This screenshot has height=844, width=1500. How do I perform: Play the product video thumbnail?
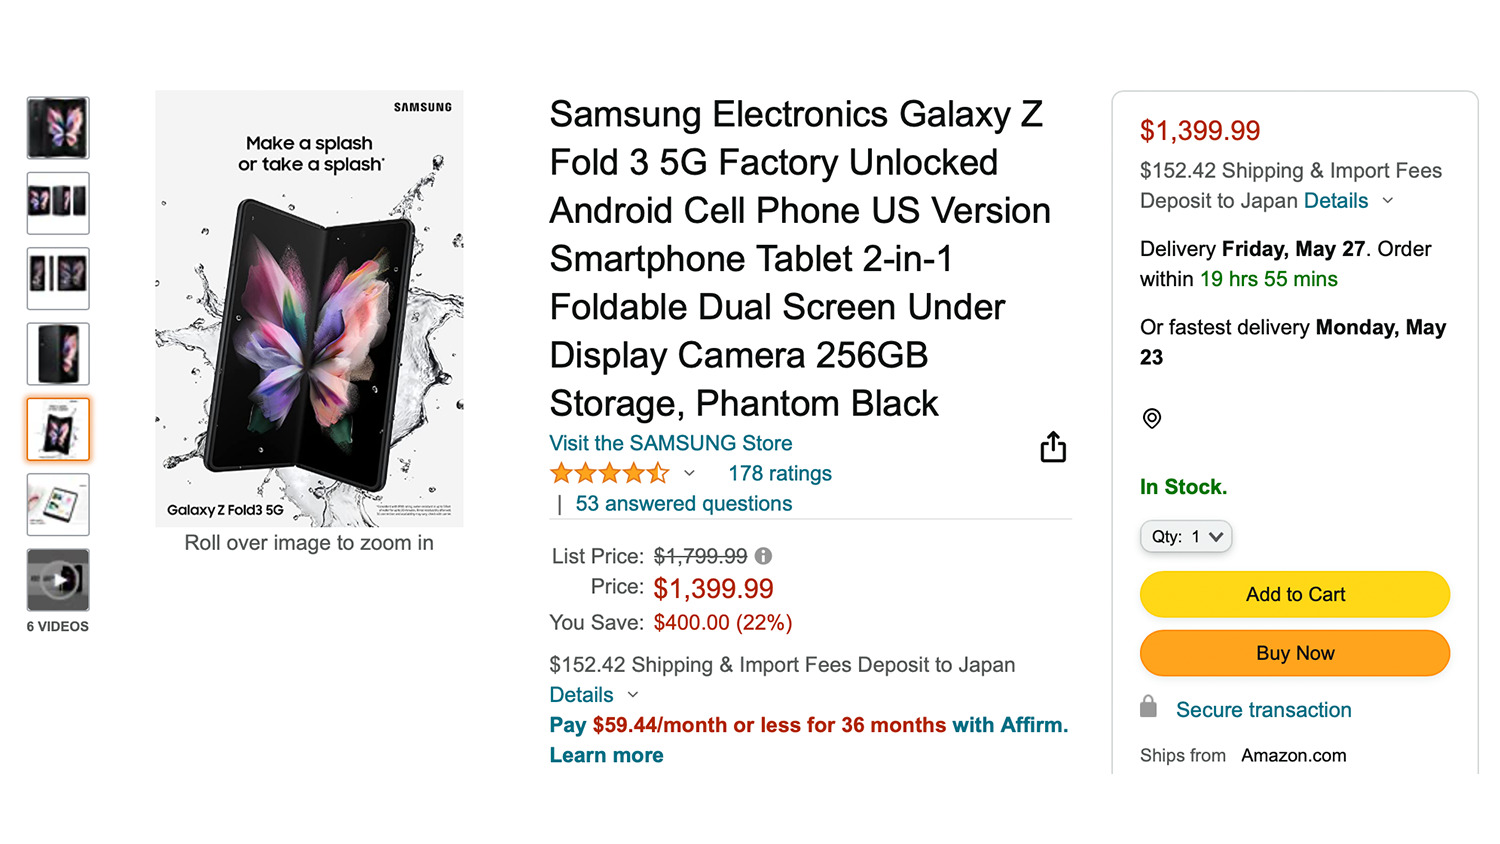[x=58, y=580]
